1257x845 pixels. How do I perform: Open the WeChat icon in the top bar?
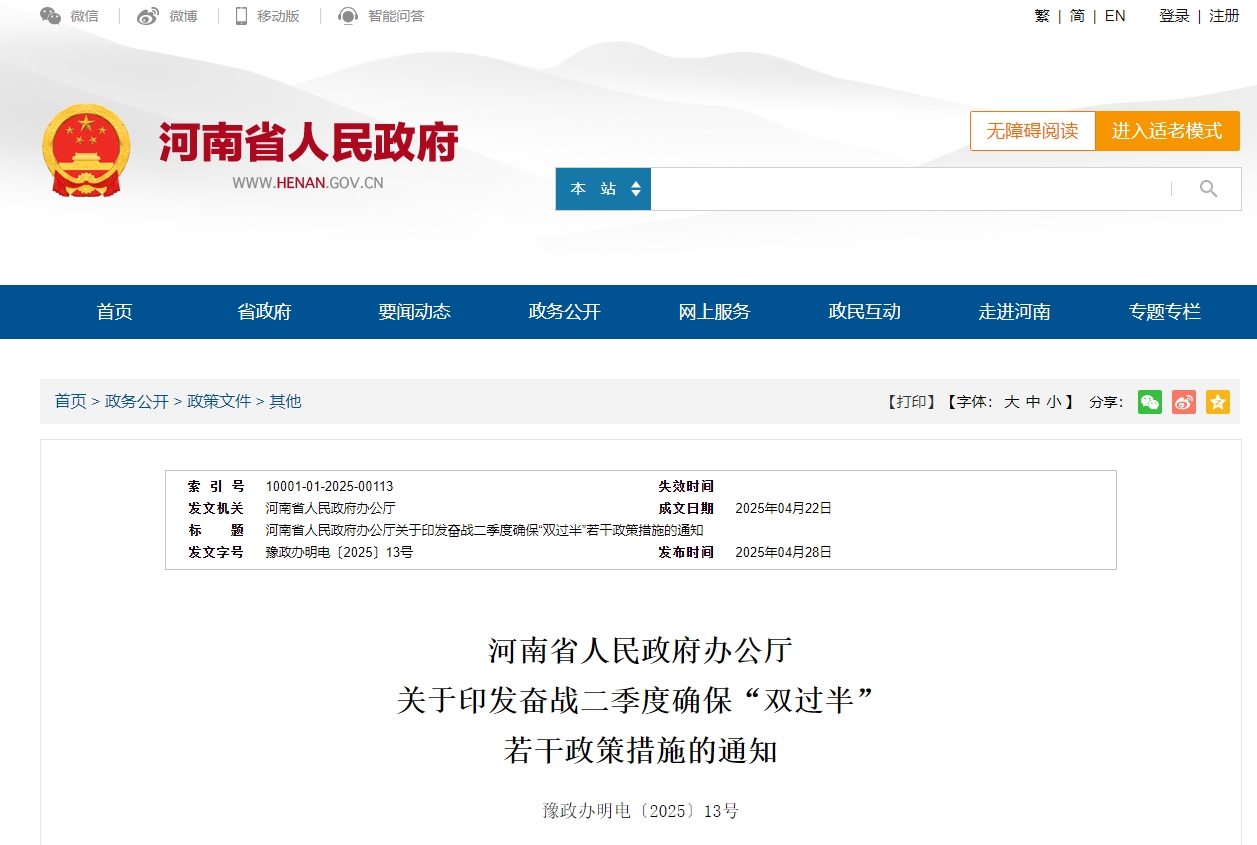52,16
